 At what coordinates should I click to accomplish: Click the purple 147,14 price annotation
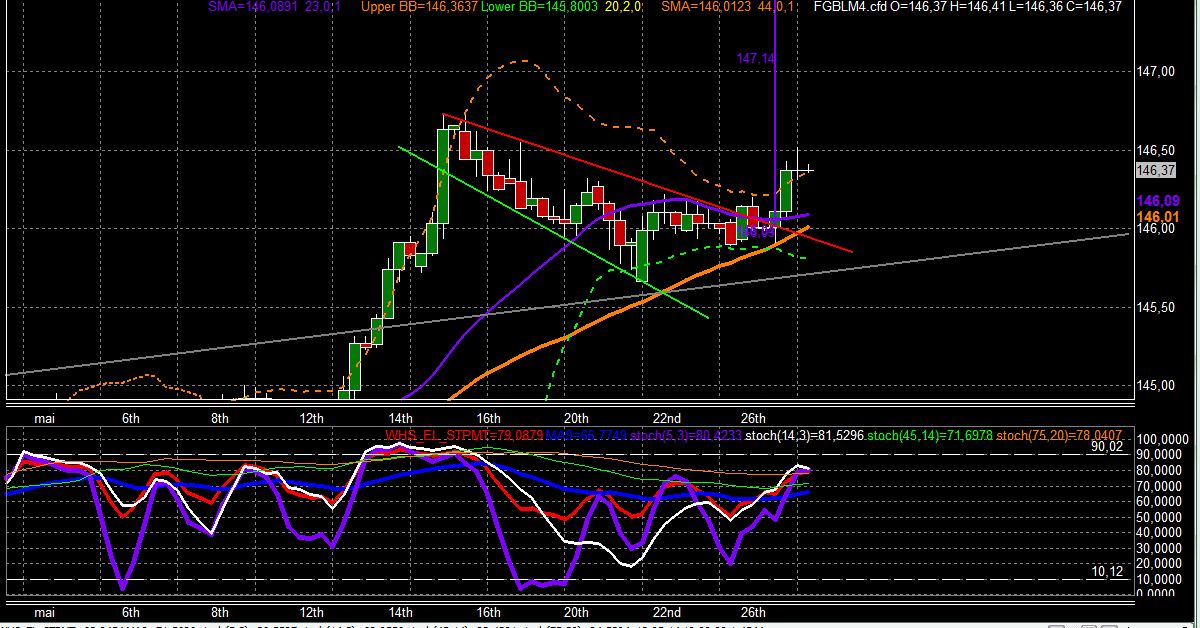(756, 59)
